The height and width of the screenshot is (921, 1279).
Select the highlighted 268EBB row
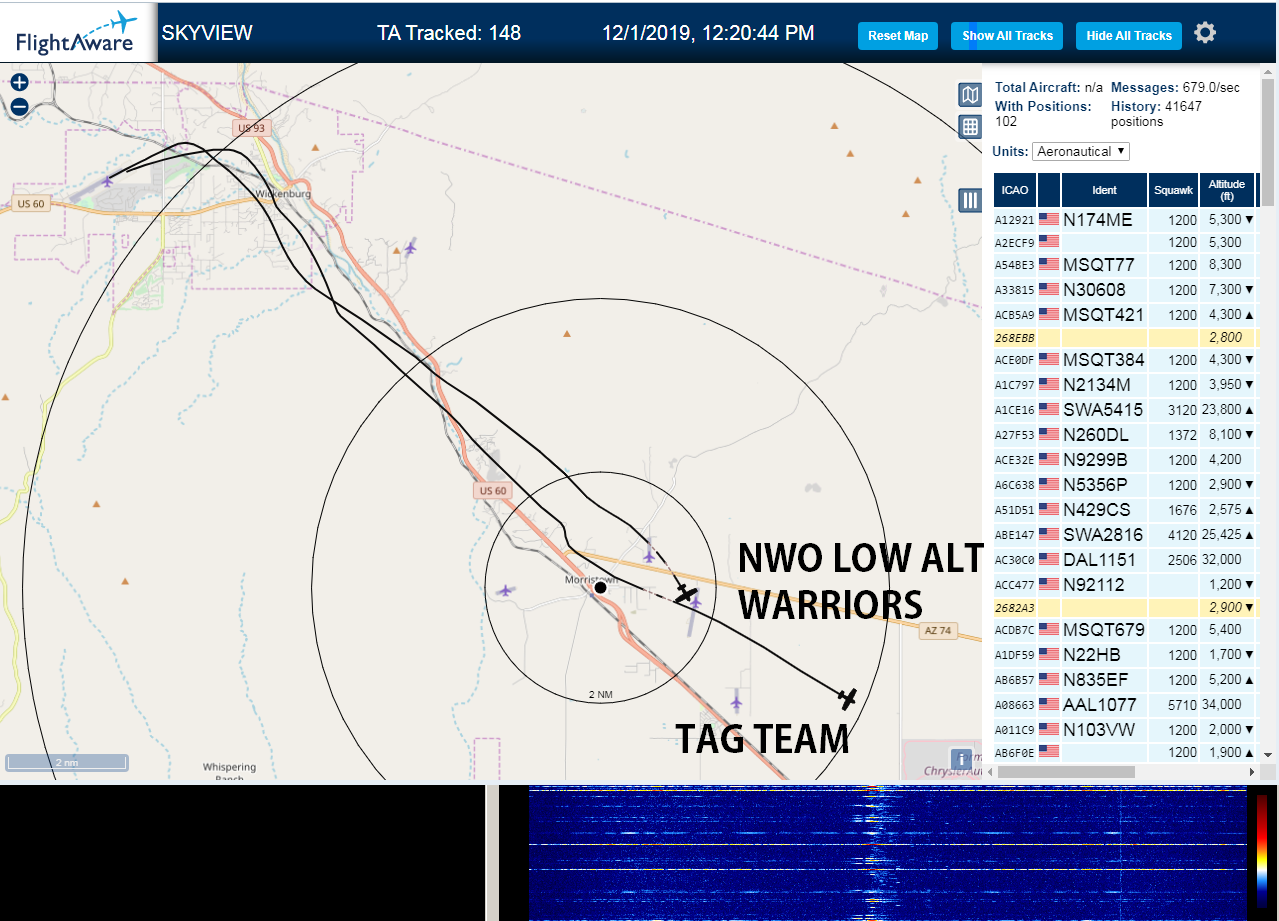[x=1125, y=338]
